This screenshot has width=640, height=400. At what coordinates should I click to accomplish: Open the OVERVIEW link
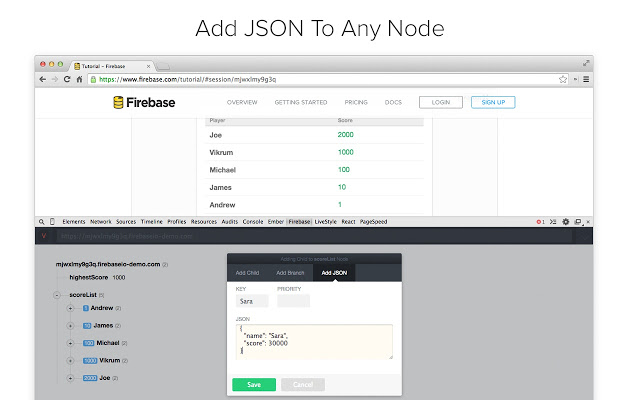pos(242,102)
